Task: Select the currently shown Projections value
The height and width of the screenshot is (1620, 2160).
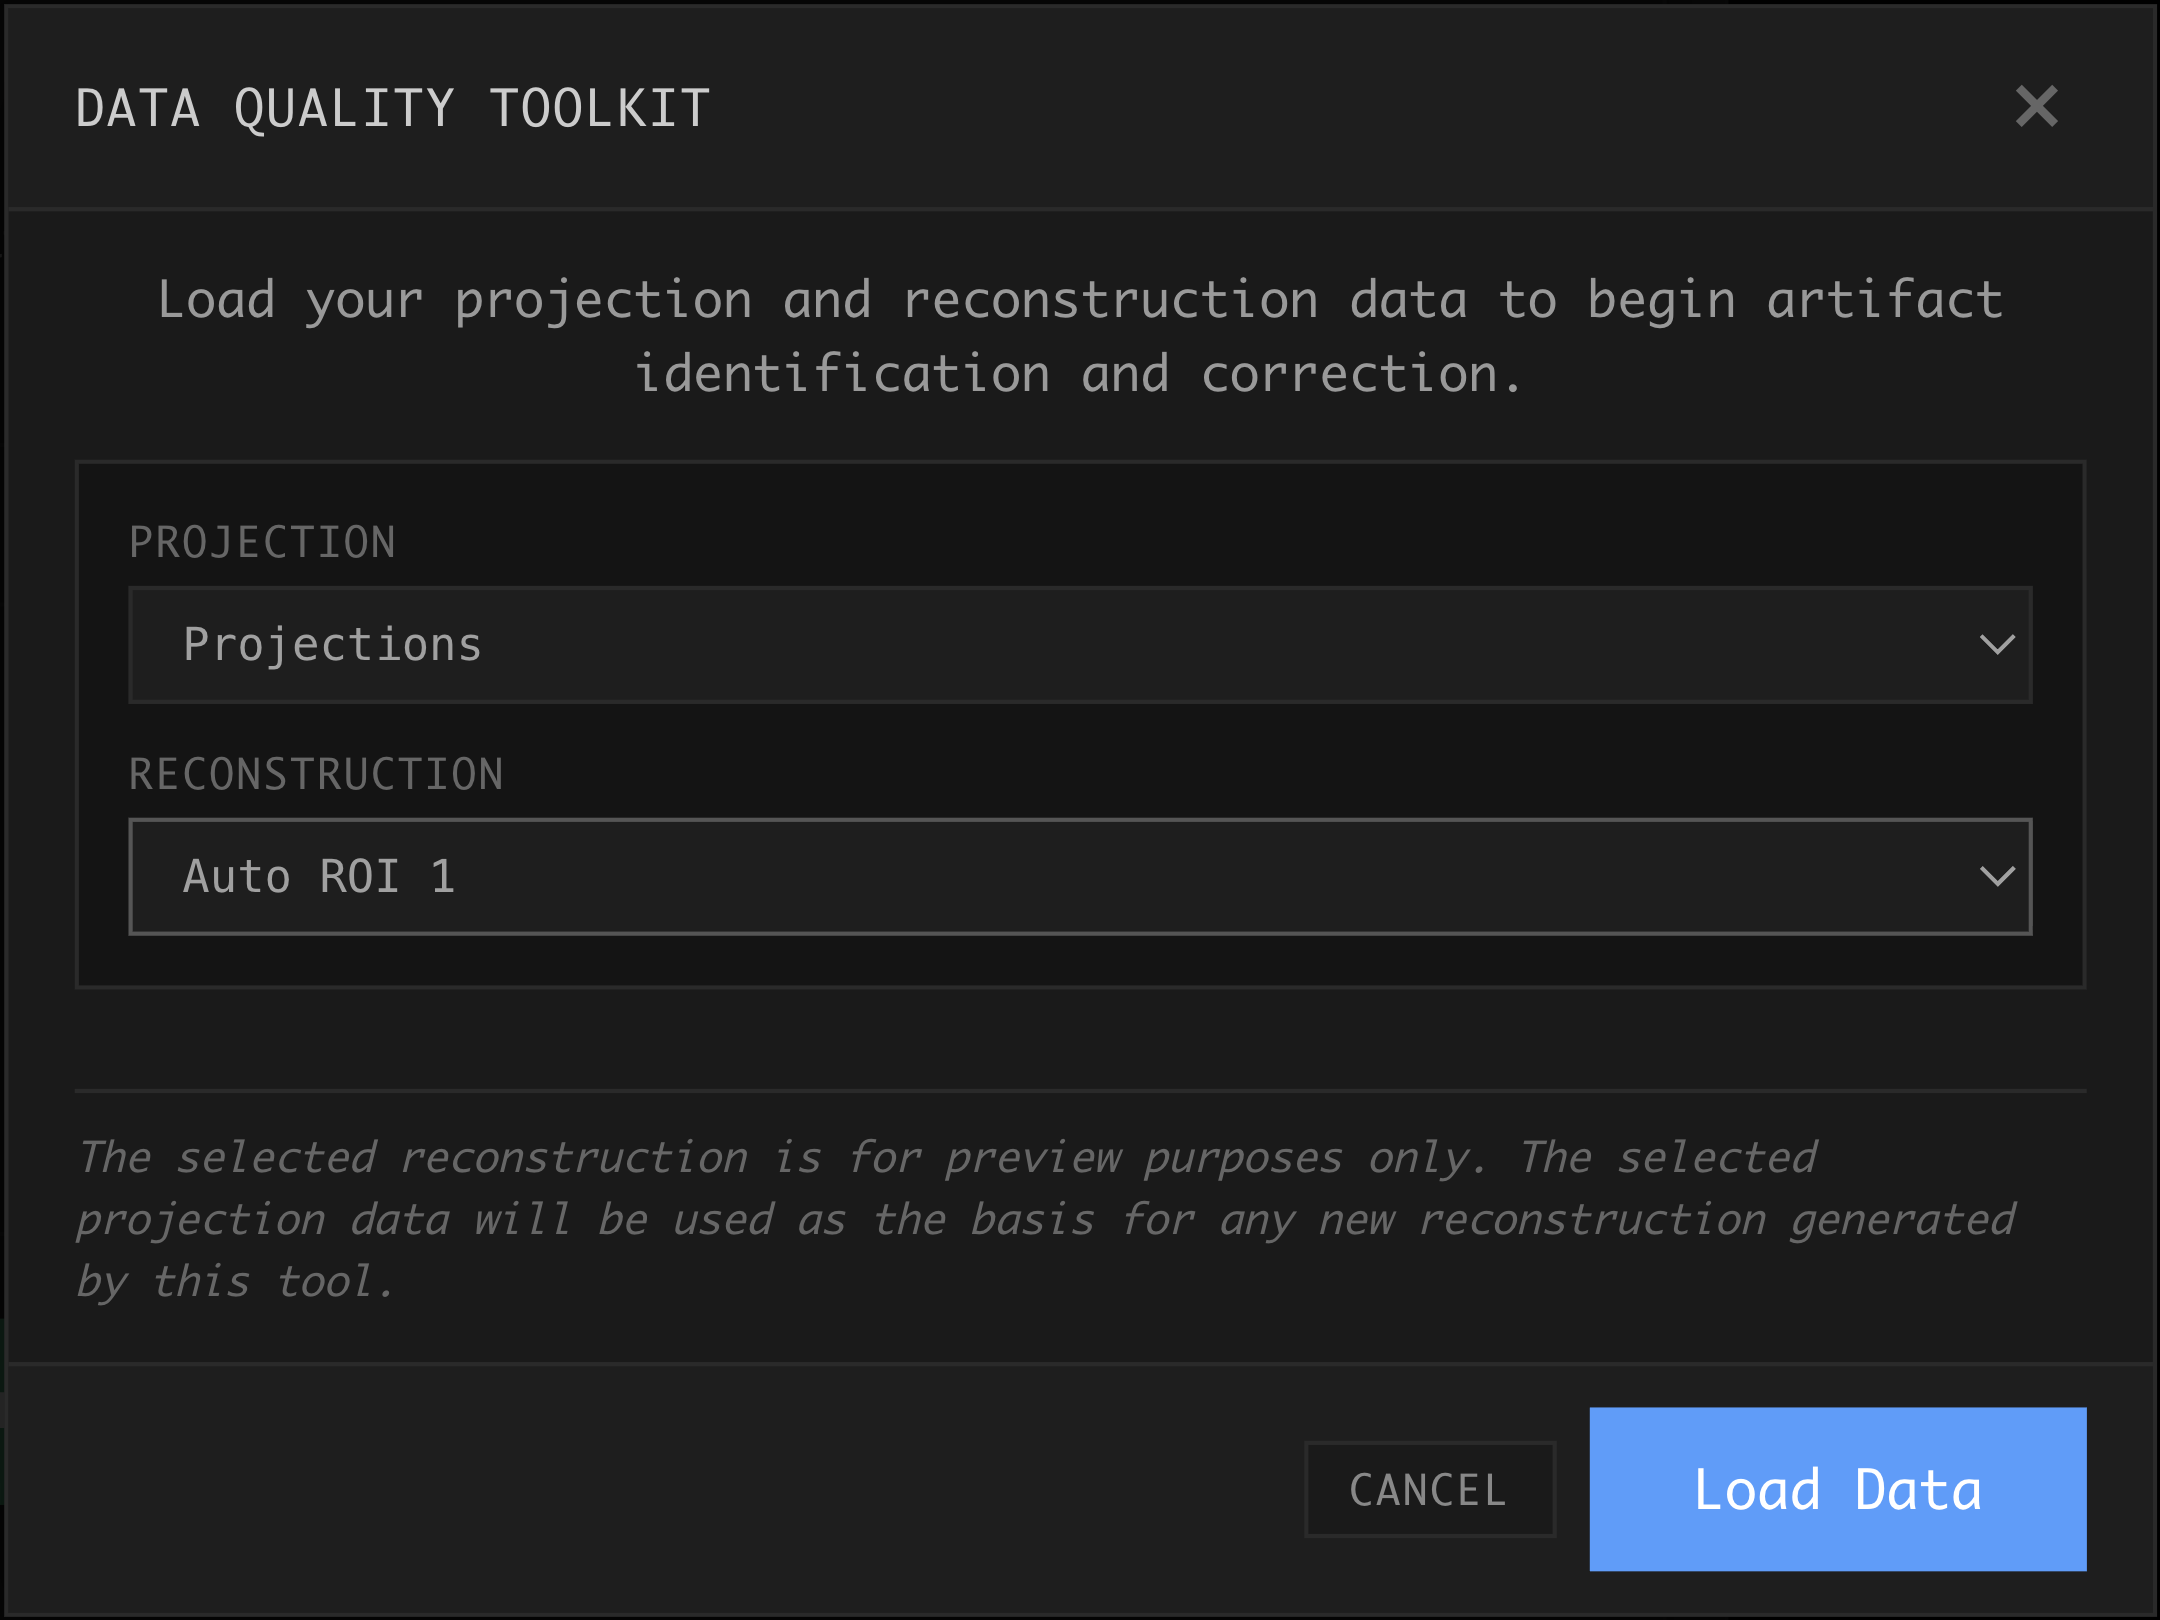Action: (333, 646)
